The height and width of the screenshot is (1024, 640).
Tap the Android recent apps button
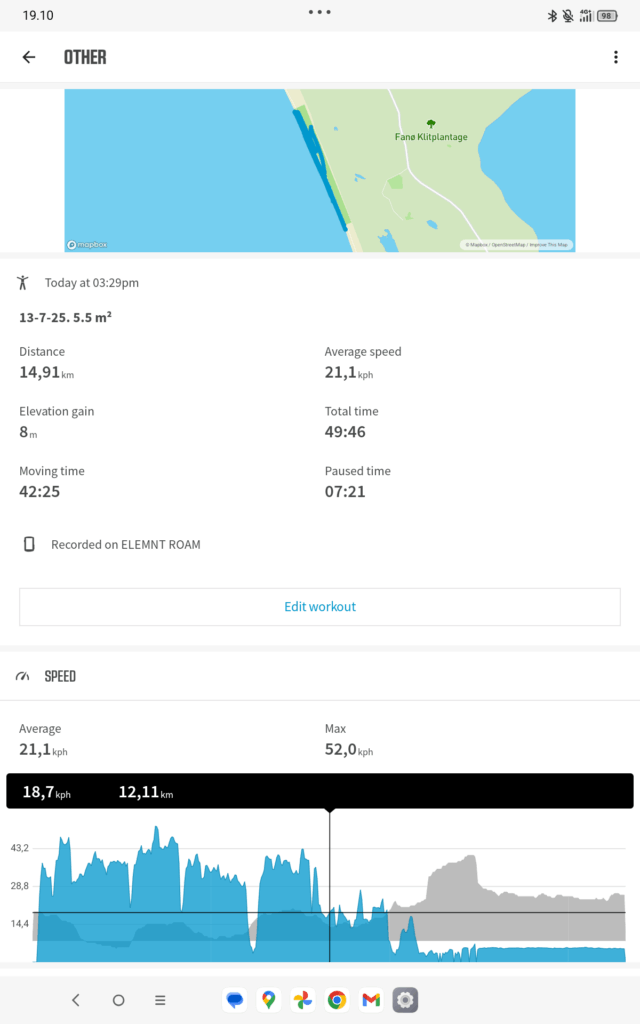tap(160, 1000)
